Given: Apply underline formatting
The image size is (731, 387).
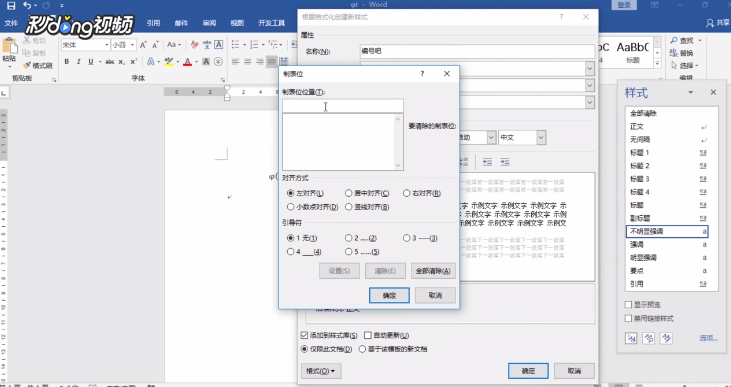Looking at the screenshot, I should [x=90, y=62].
